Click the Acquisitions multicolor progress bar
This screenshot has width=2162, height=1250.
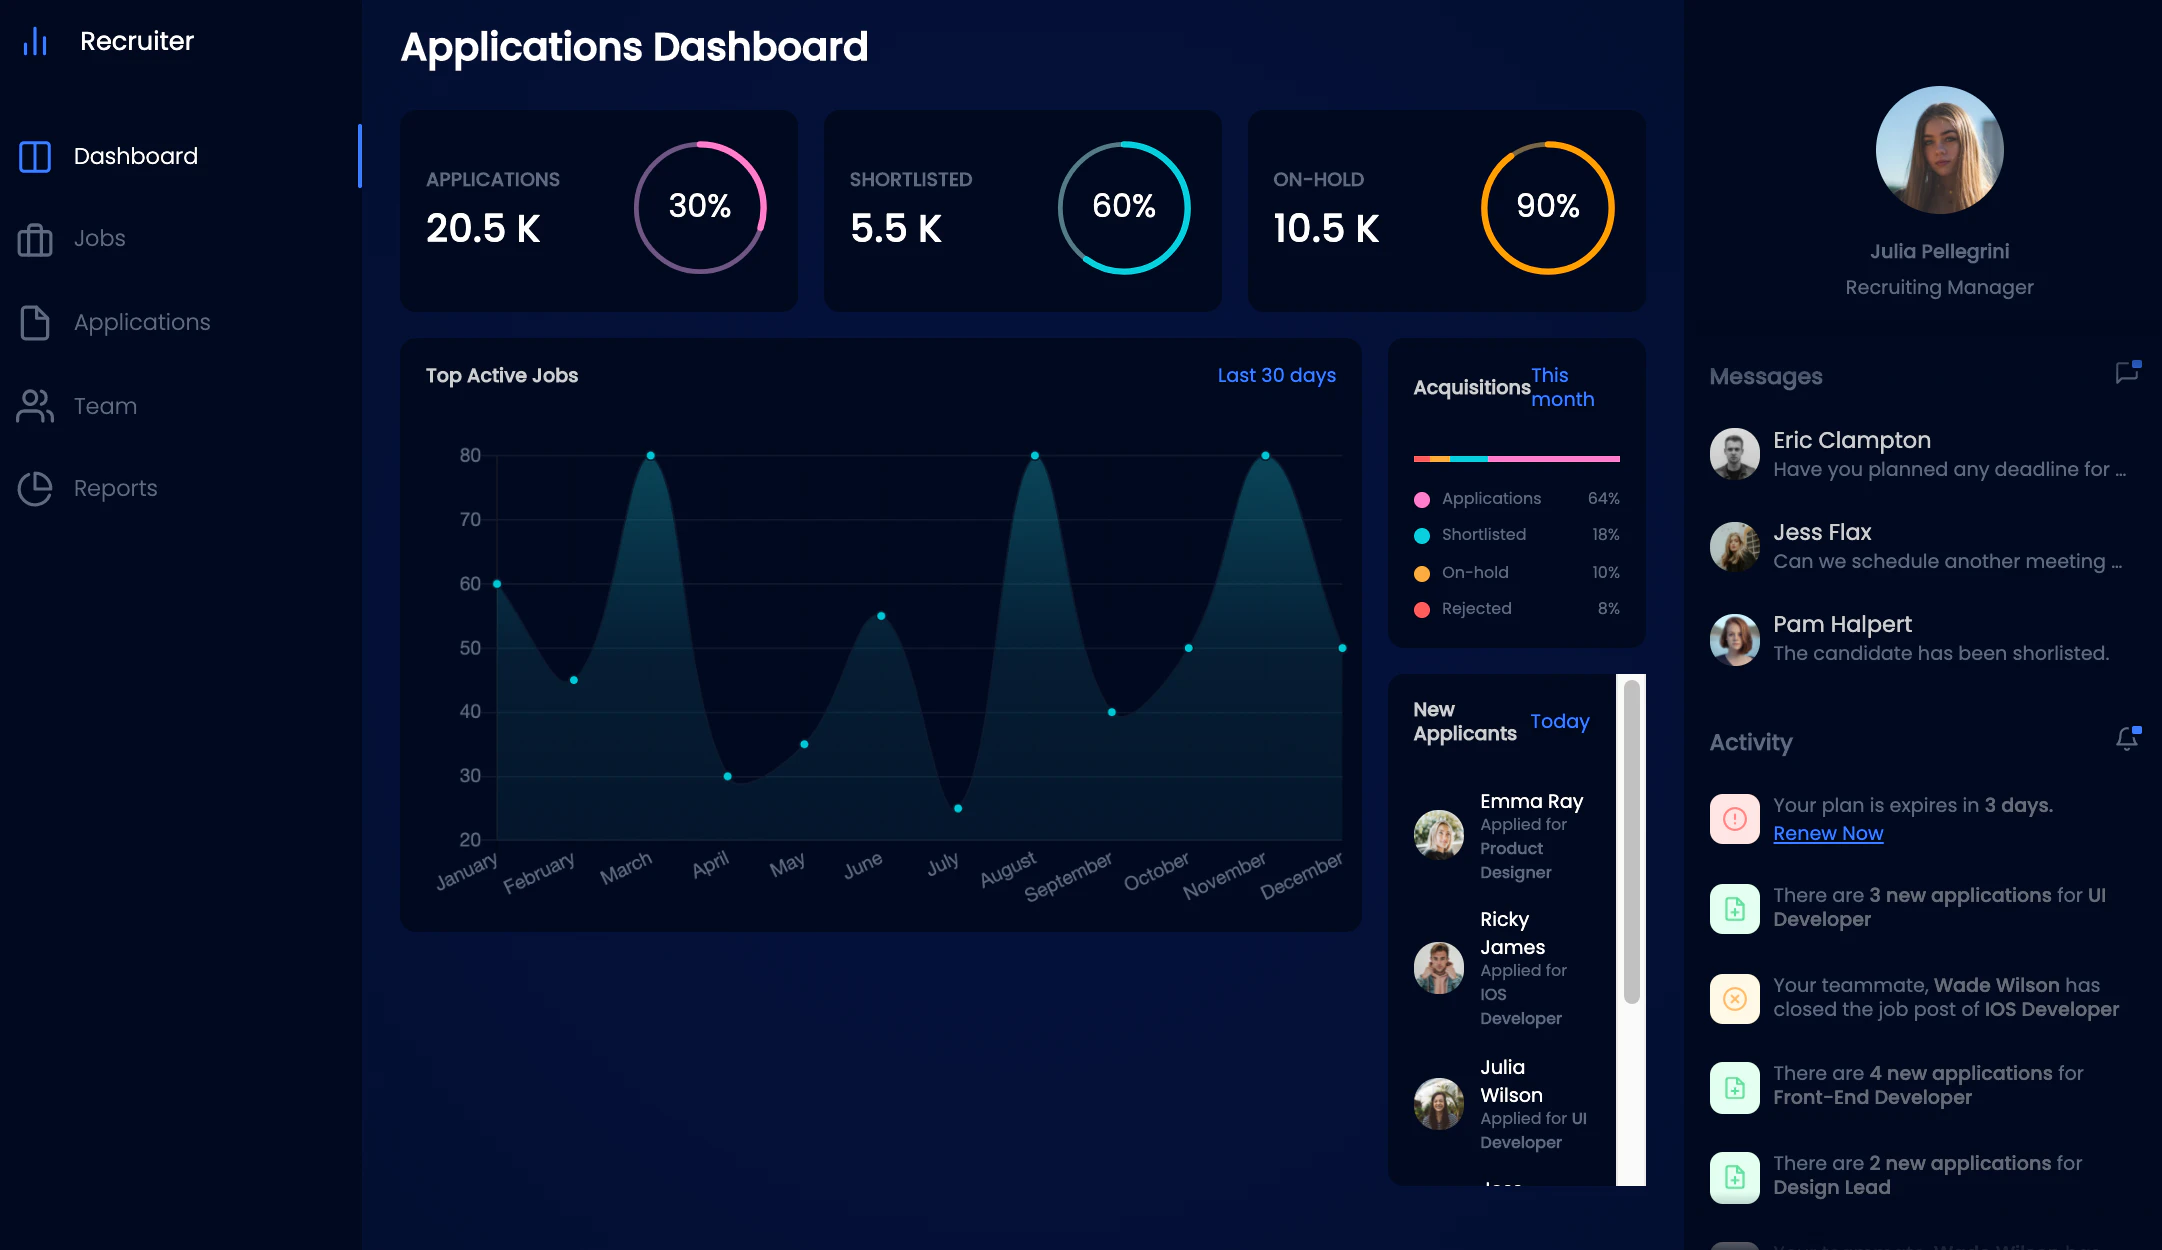(x=1516, y=459)
